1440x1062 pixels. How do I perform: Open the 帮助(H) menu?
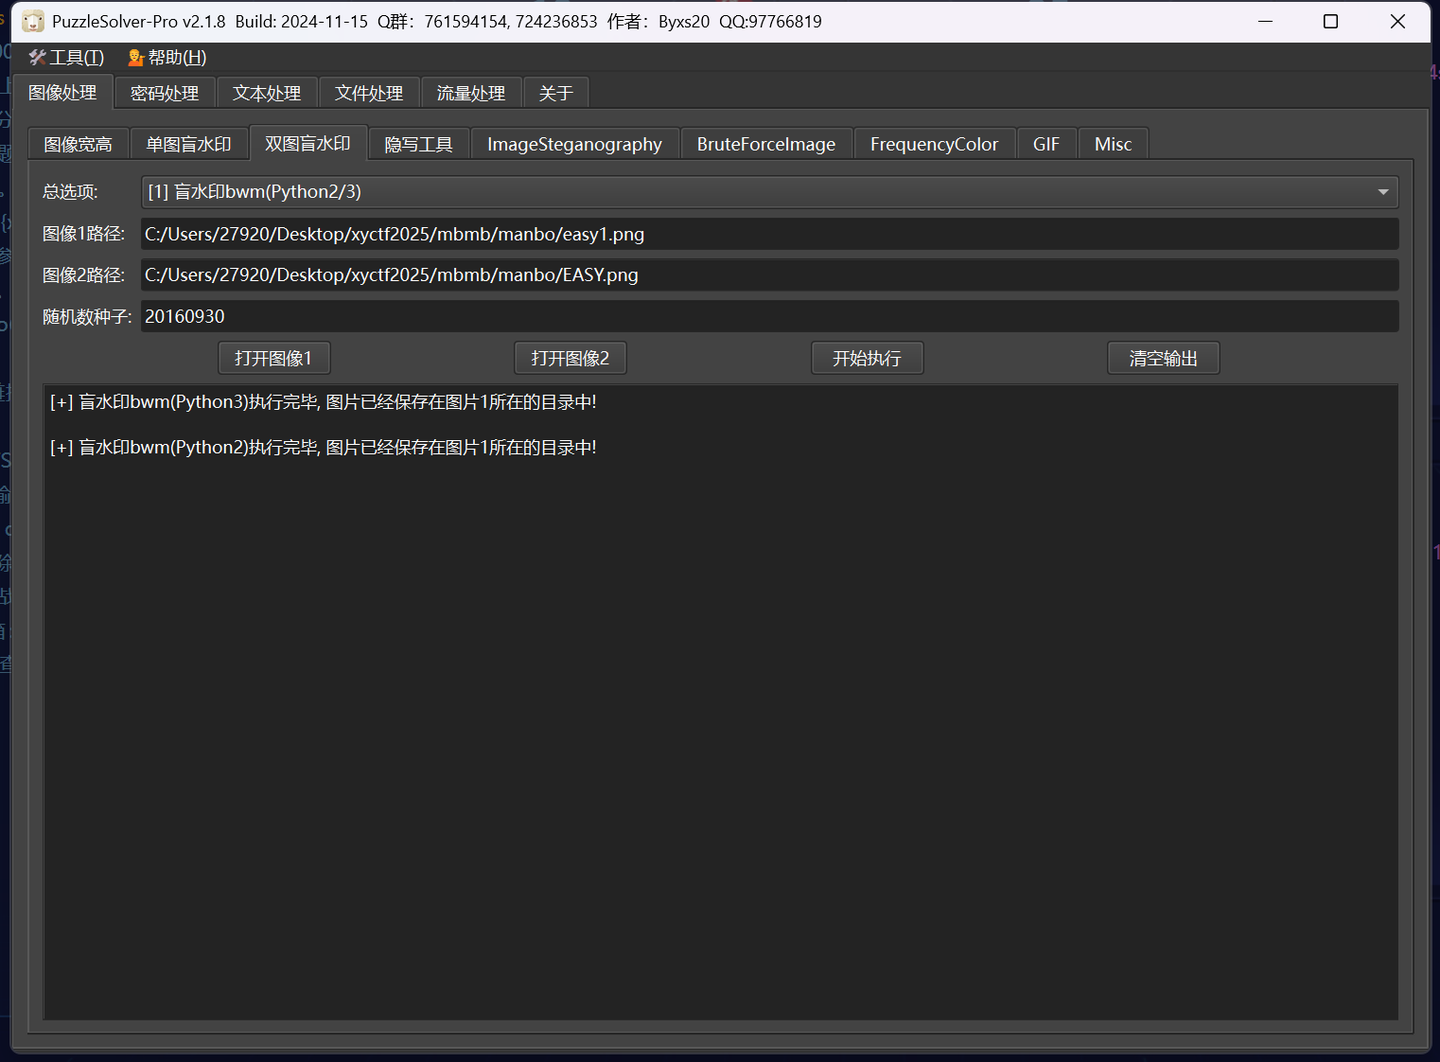(167, 57)
